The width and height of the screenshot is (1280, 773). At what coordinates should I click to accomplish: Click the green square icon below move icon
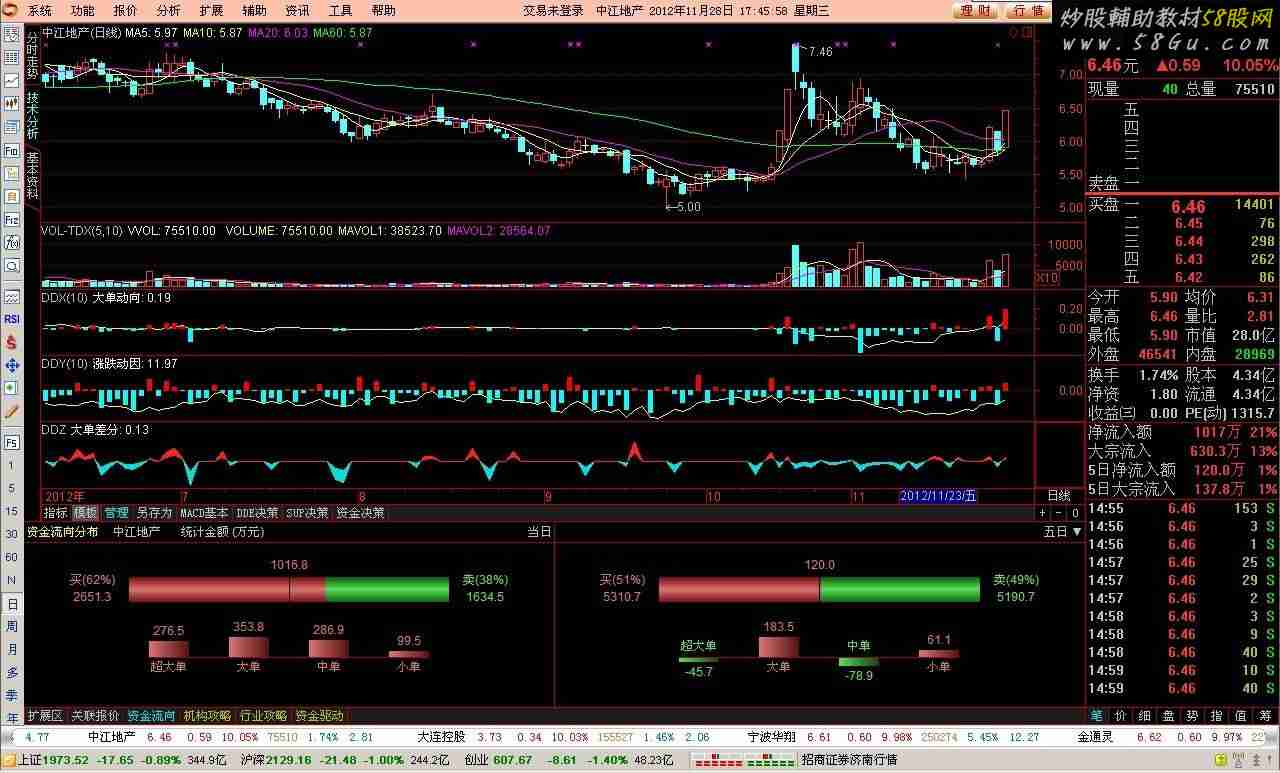[12, 386]
